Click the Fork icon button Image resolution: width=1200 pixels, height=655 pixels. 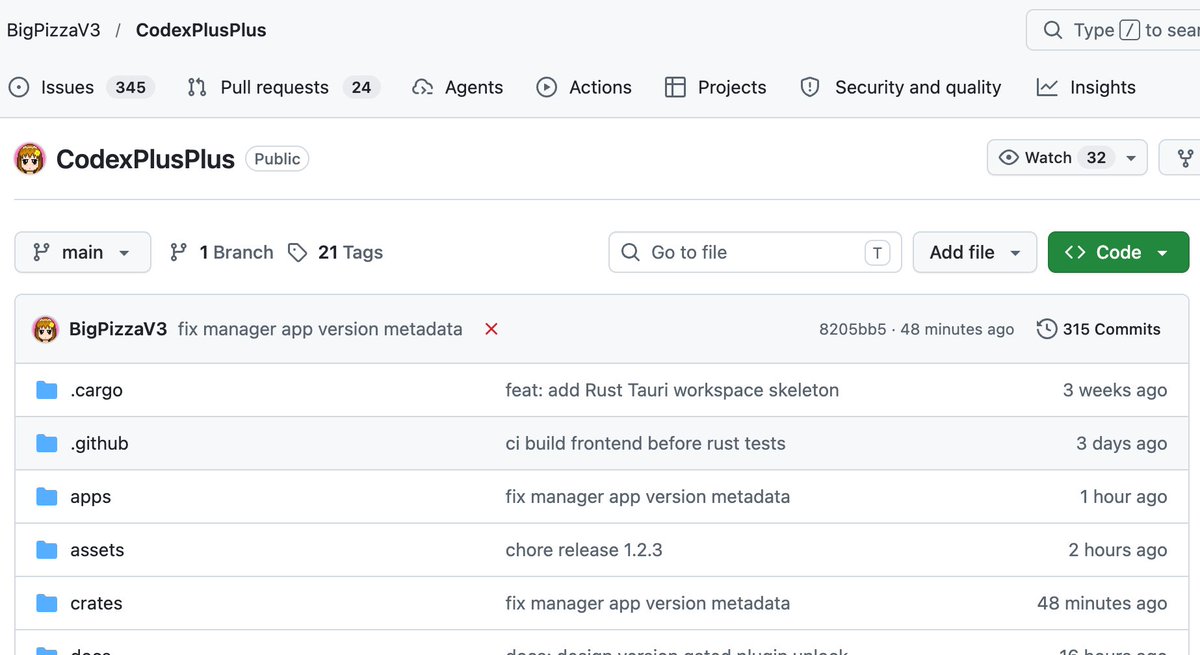pyautogui.click(x=1185, y=157)
